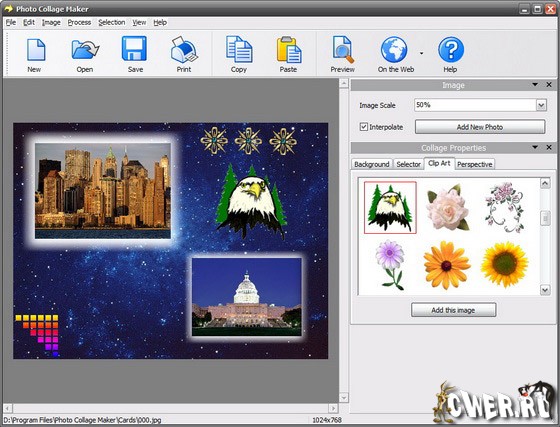Viewport: 560px width, 427px height.
Task: Click the clip art list scrollbar thumb
Action: click(545, 218)
